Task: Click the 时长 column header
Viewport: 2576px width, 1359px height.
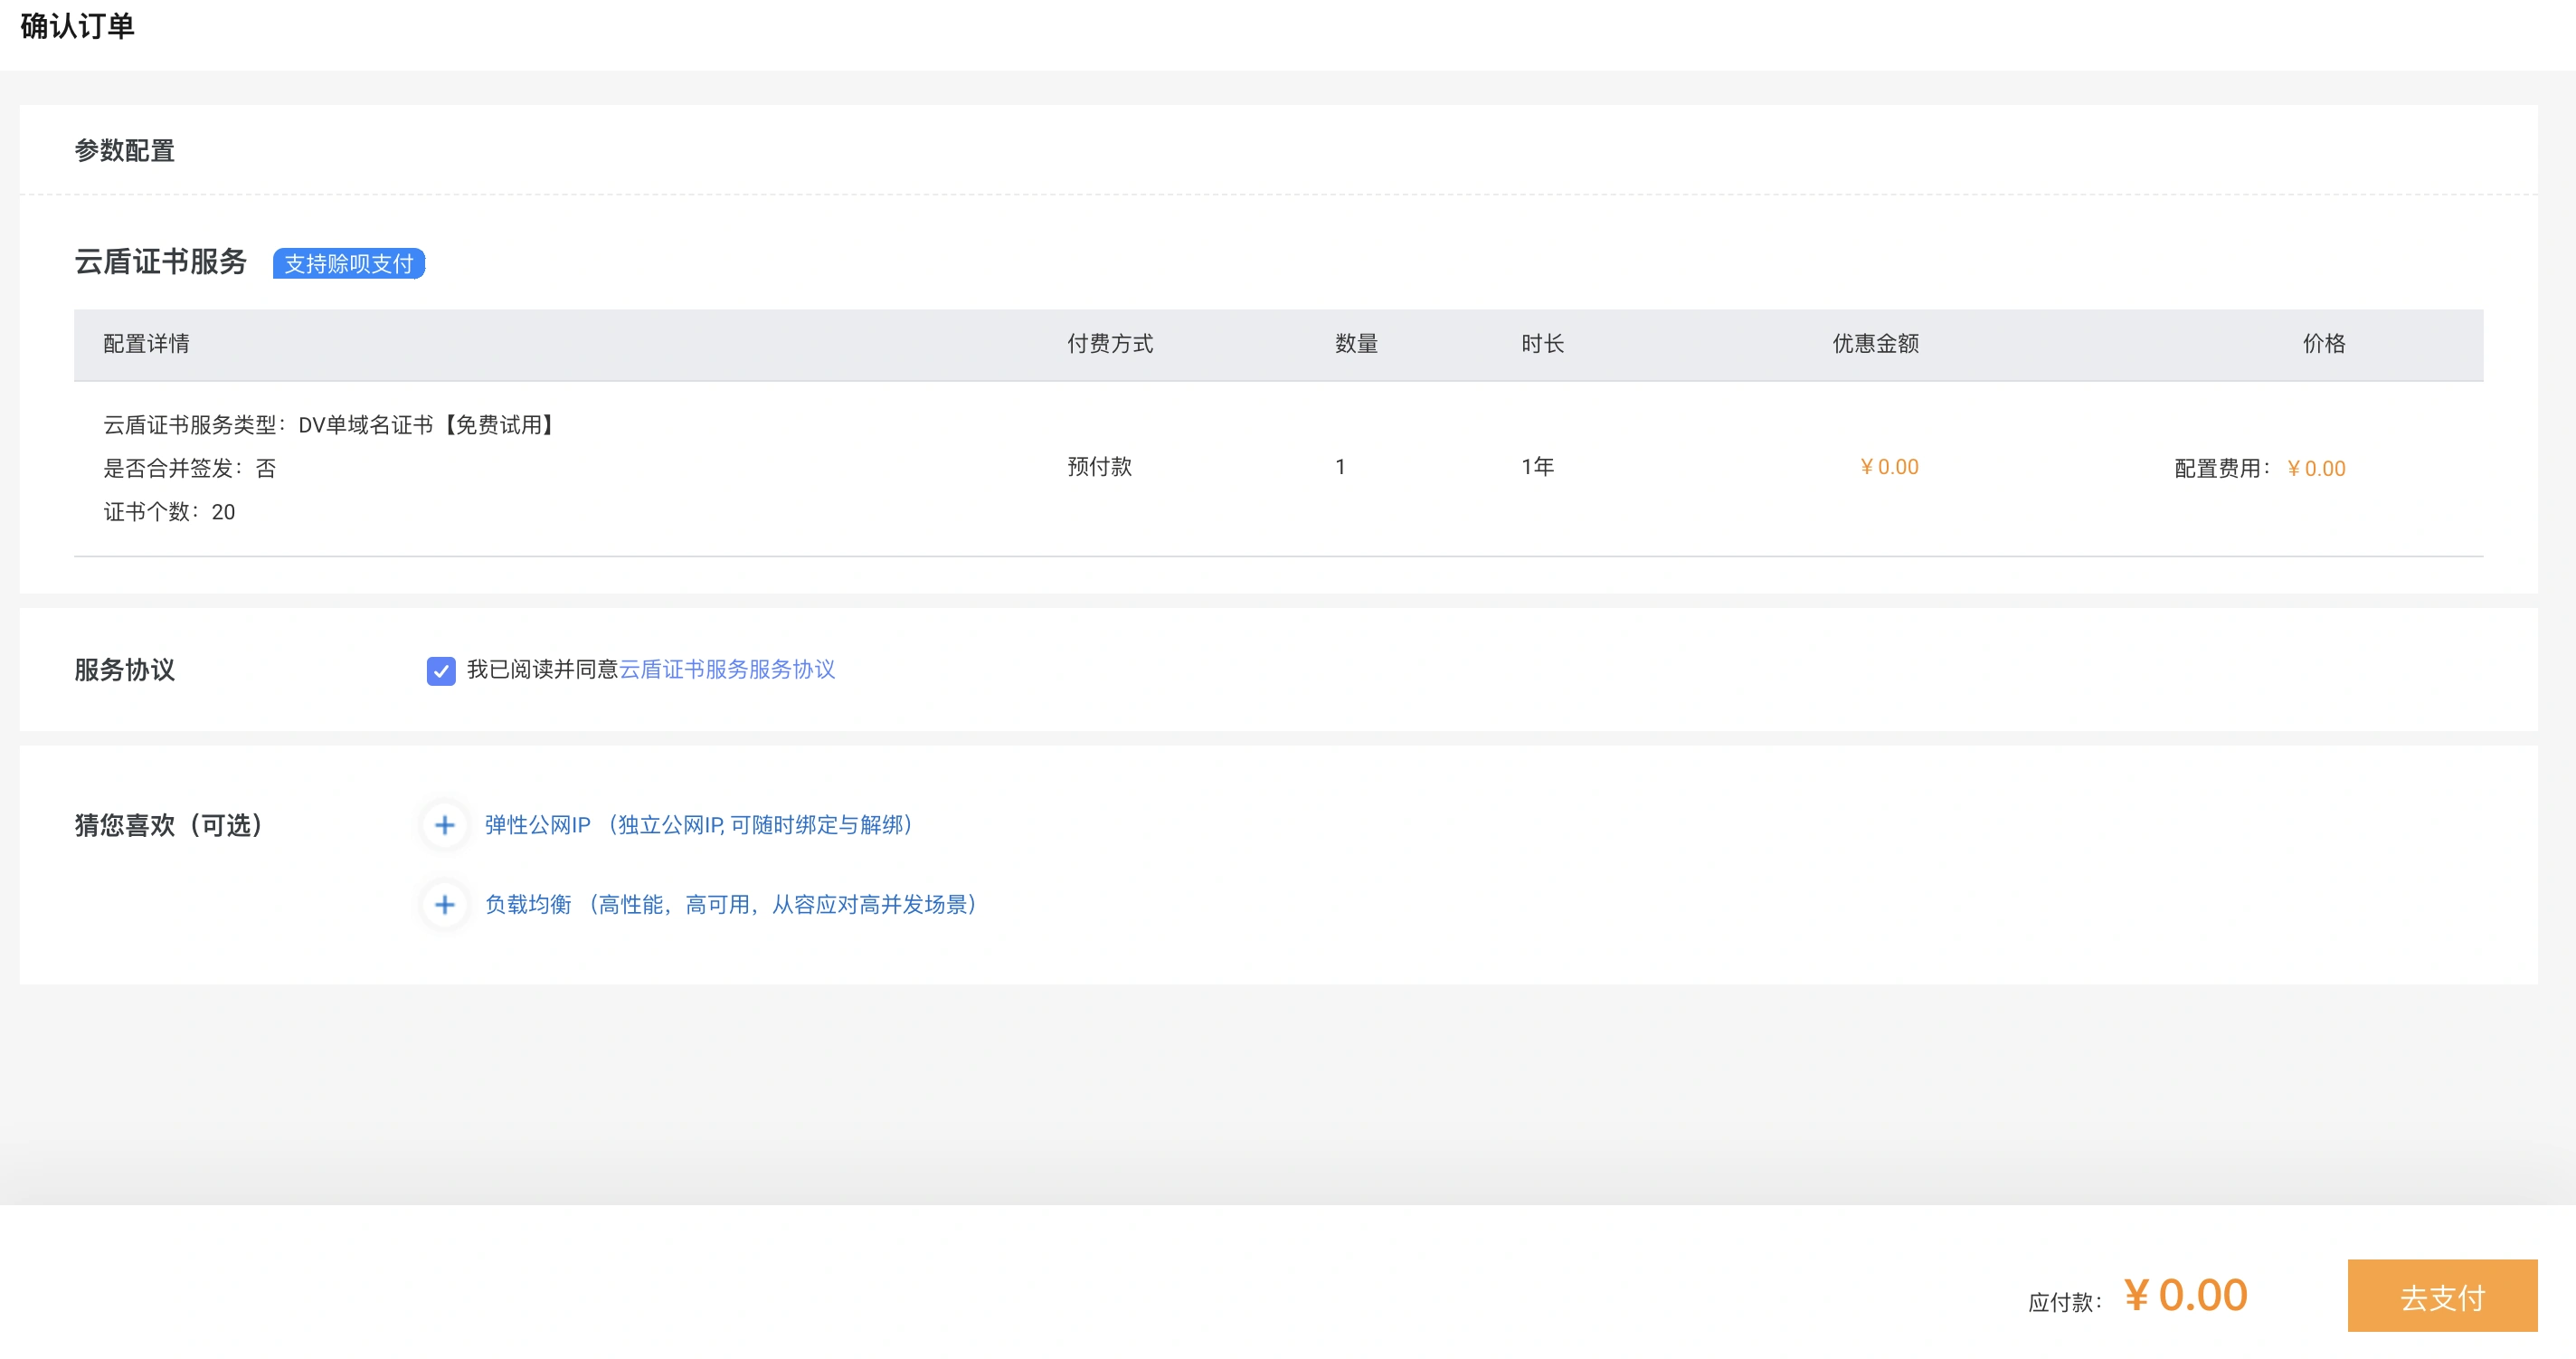Action: pos(1542,344)
